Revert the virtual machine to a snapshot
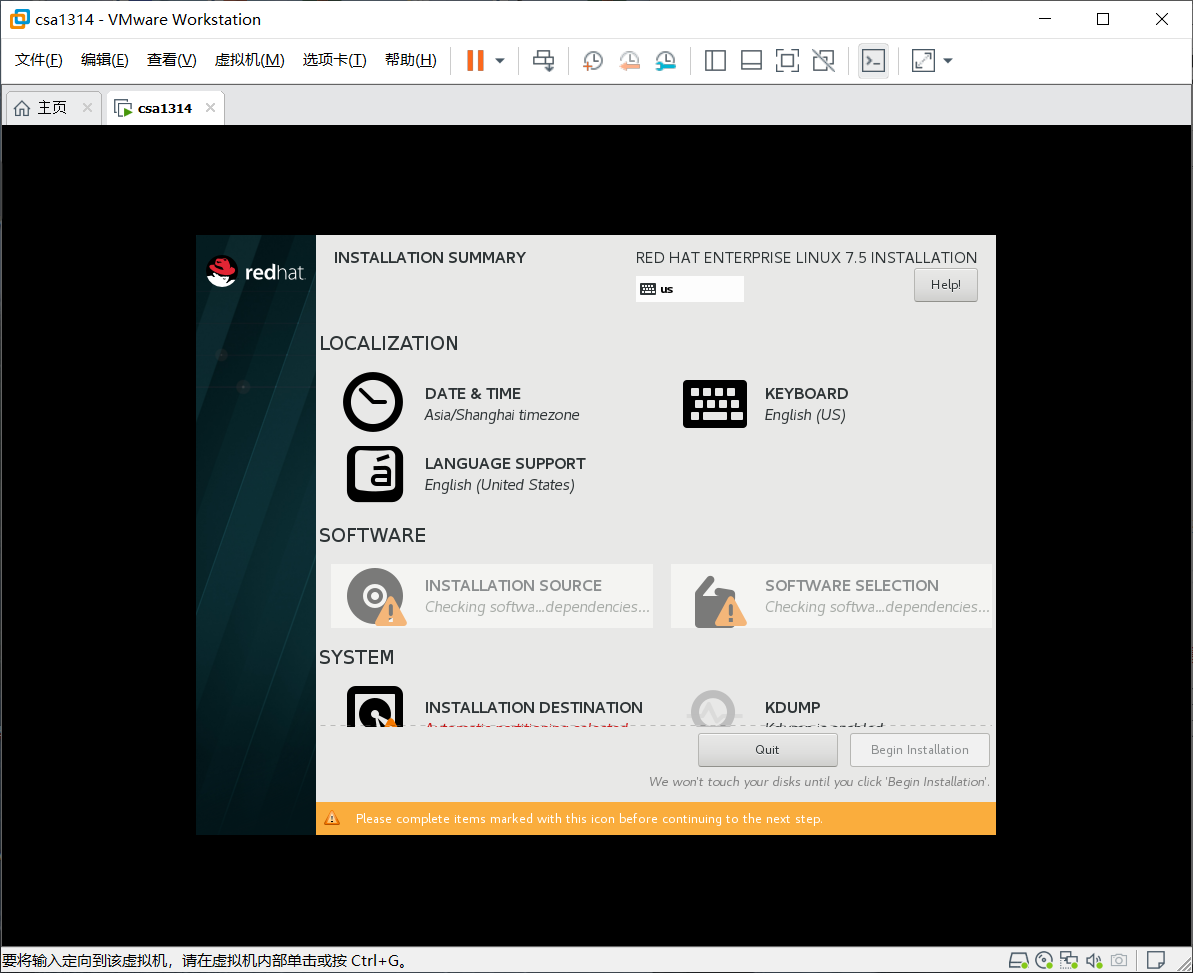Screen dimensions: 1193x973 (629, 60)
